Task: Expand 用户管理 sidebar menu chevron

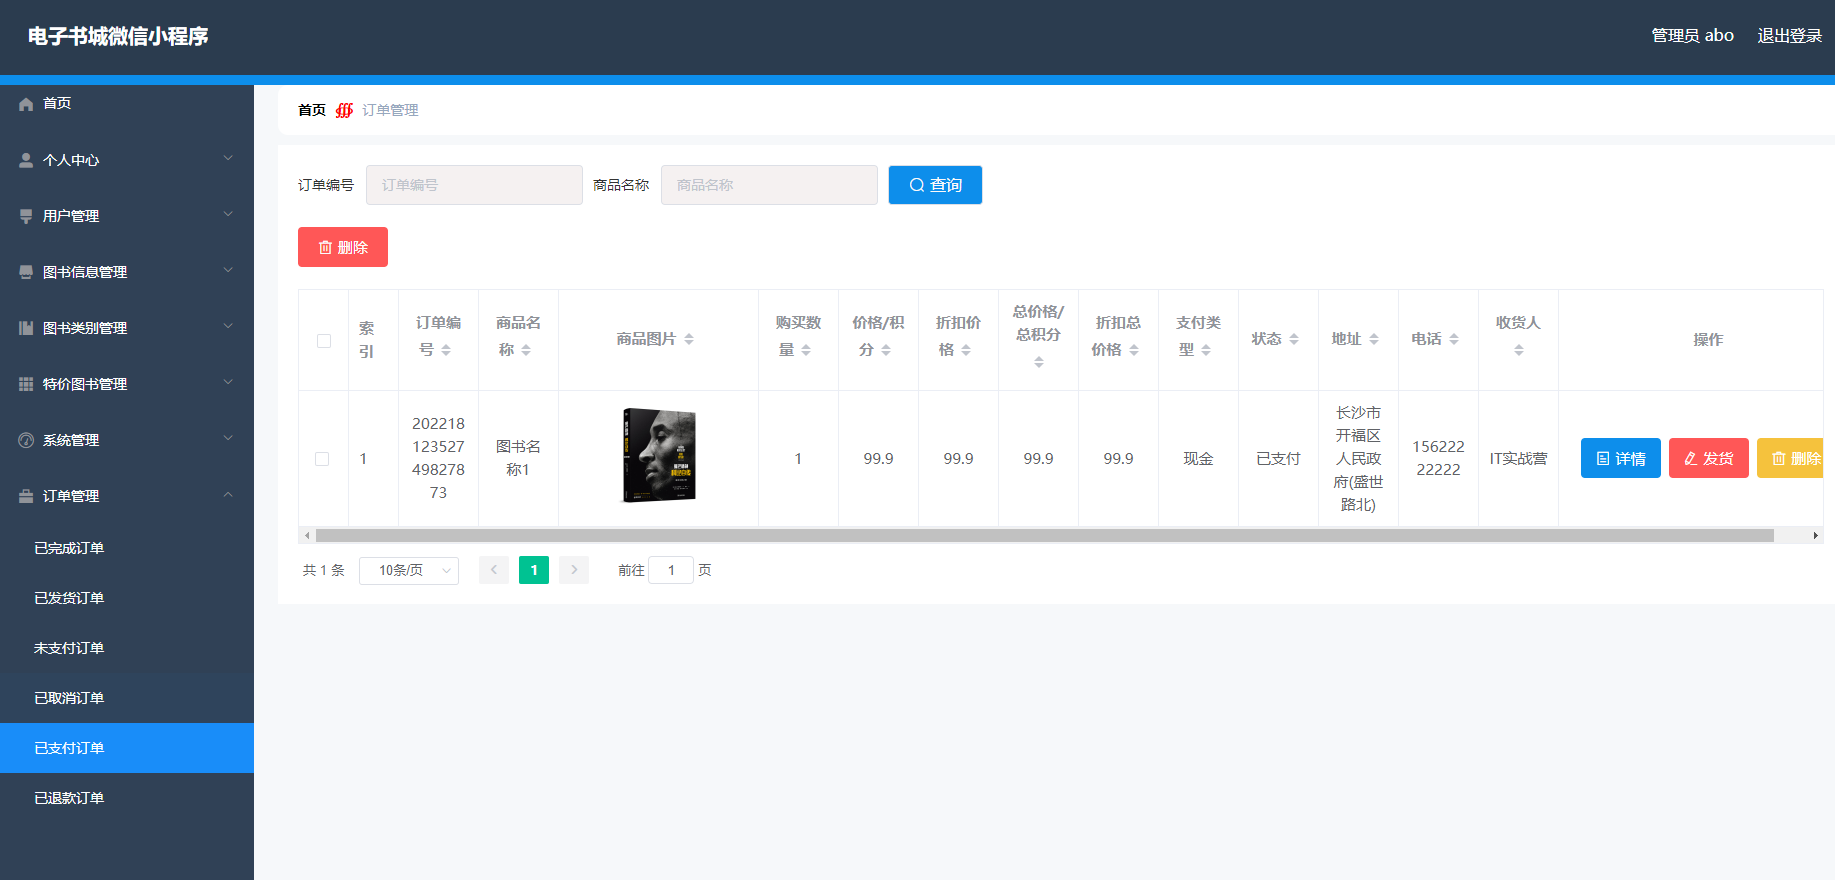Action: coord(228,214)
